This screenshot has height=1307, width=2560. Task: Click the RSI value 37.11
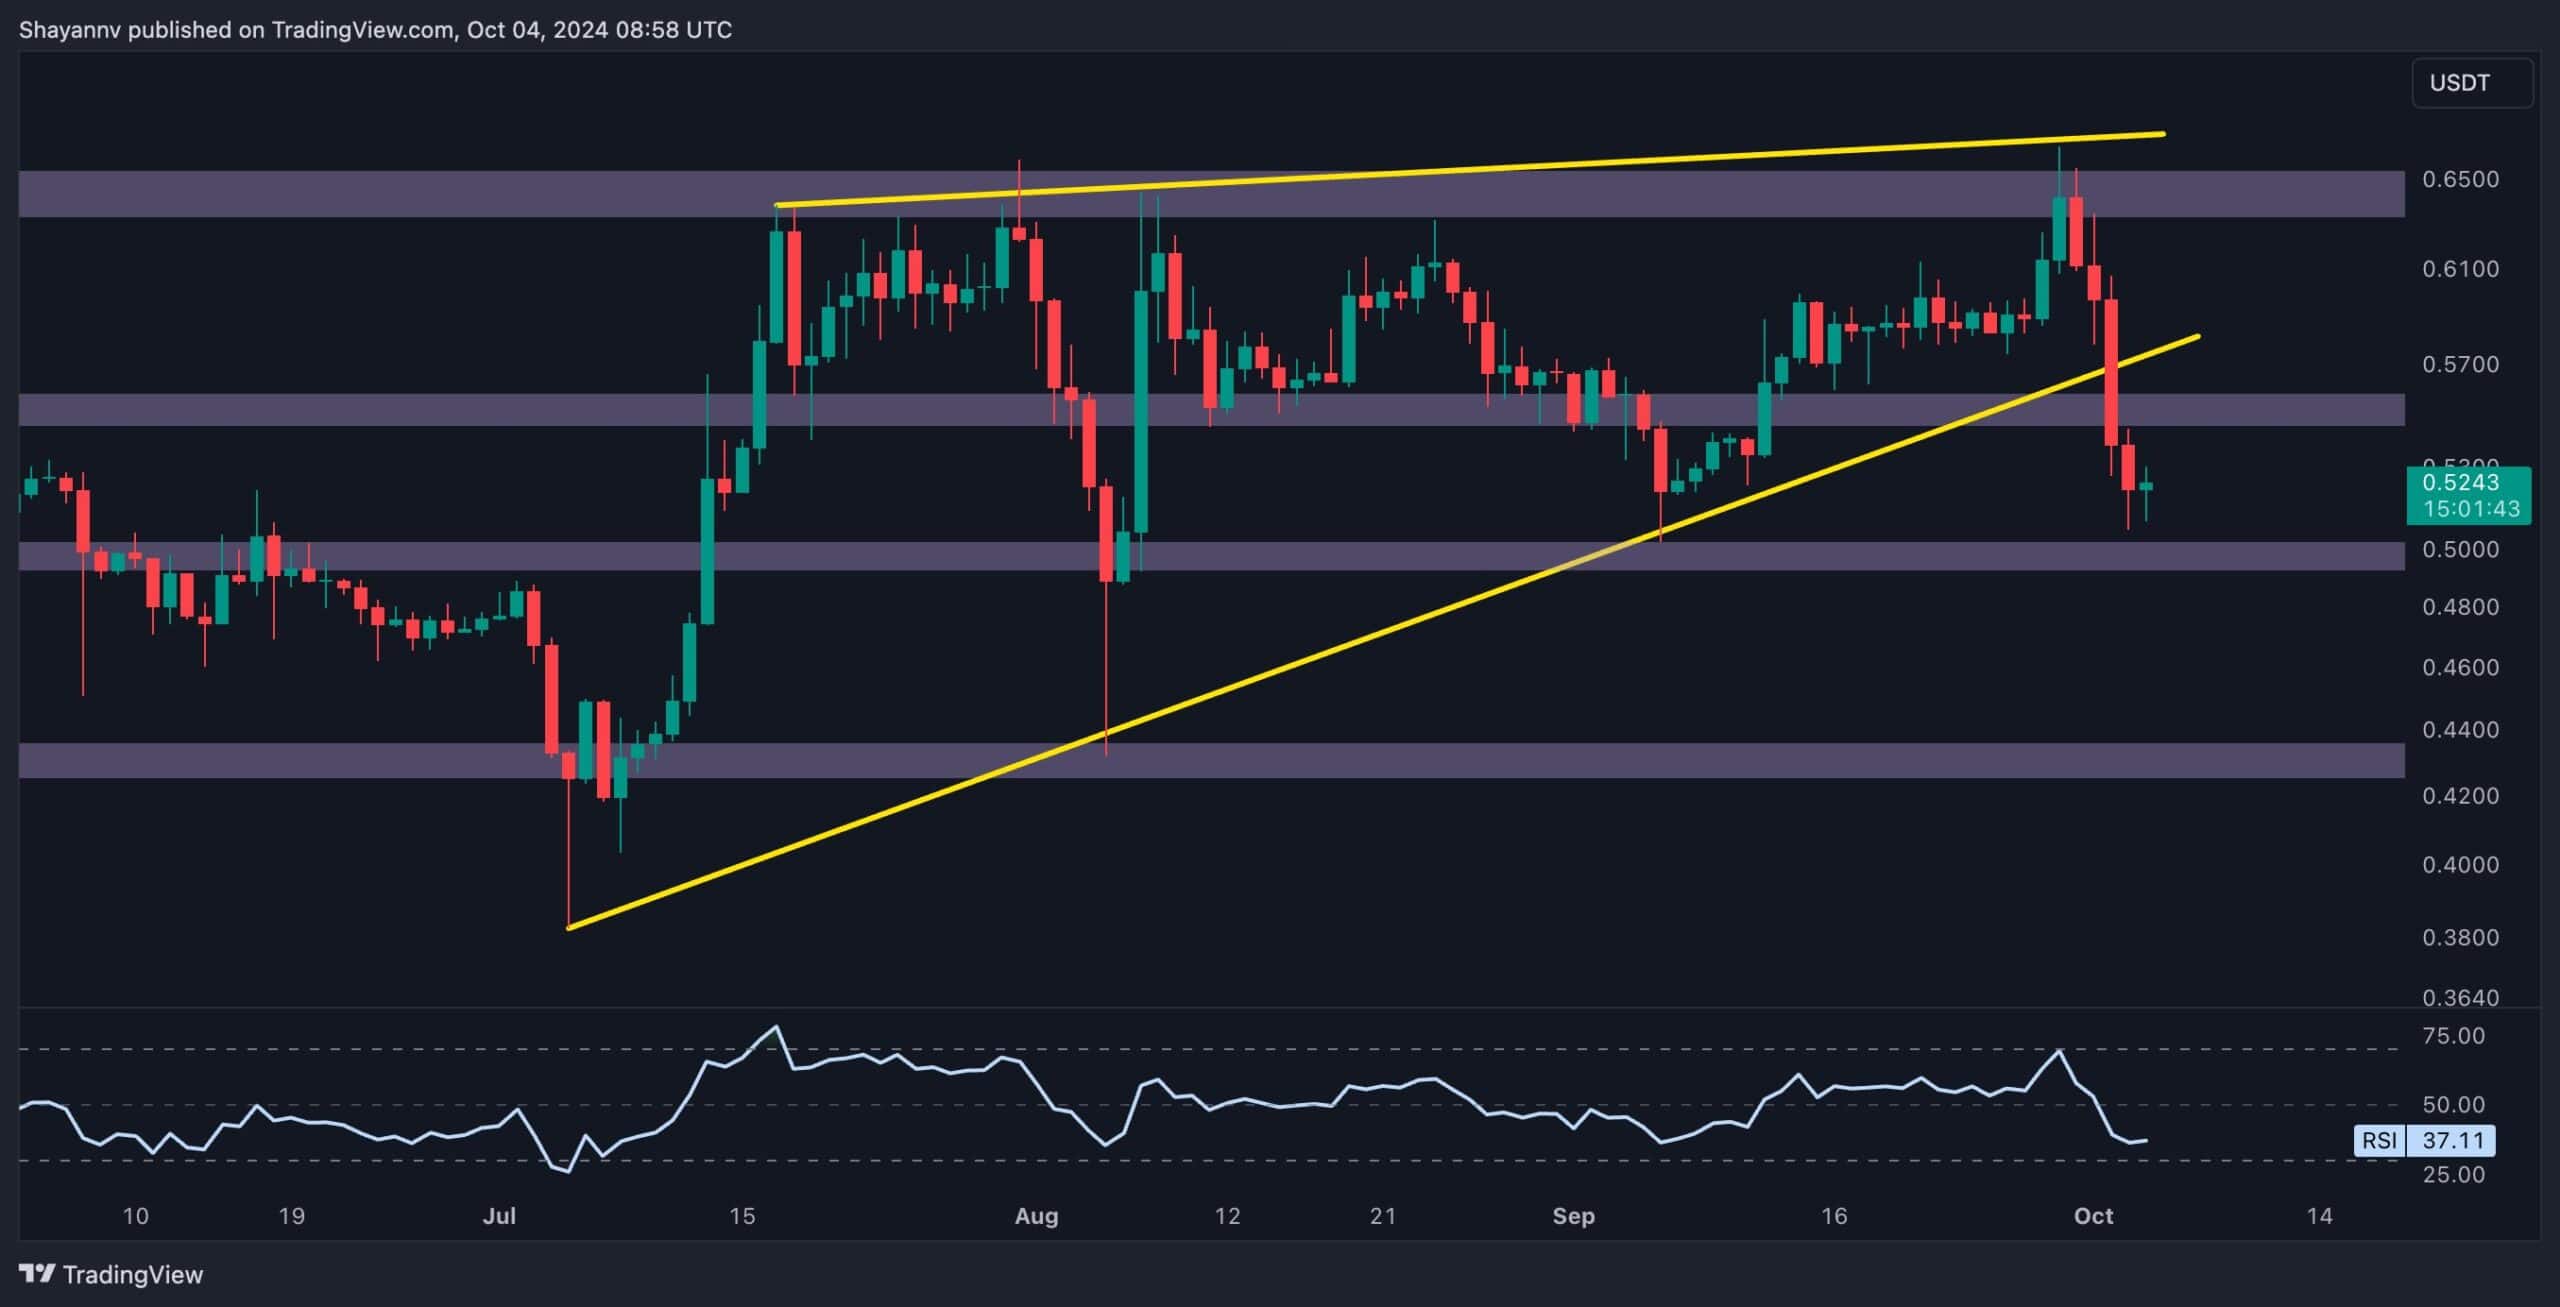(x=2451, y=1140)
